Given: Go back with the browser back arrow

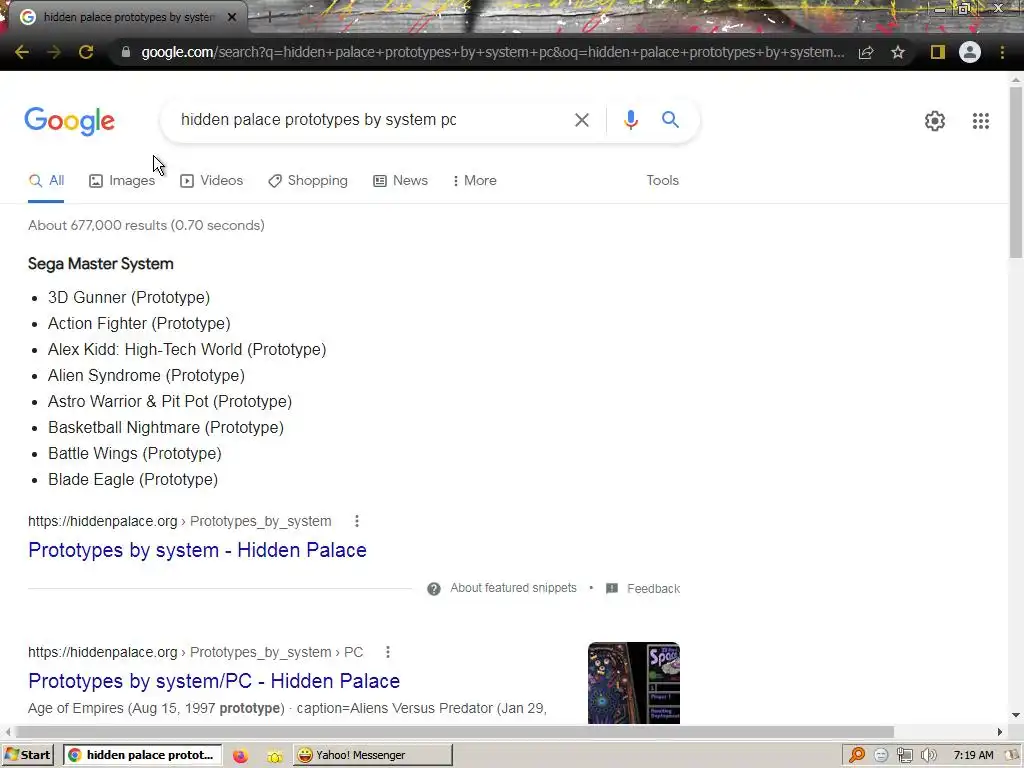Looking at the screenshot, I should click(22, 52).
